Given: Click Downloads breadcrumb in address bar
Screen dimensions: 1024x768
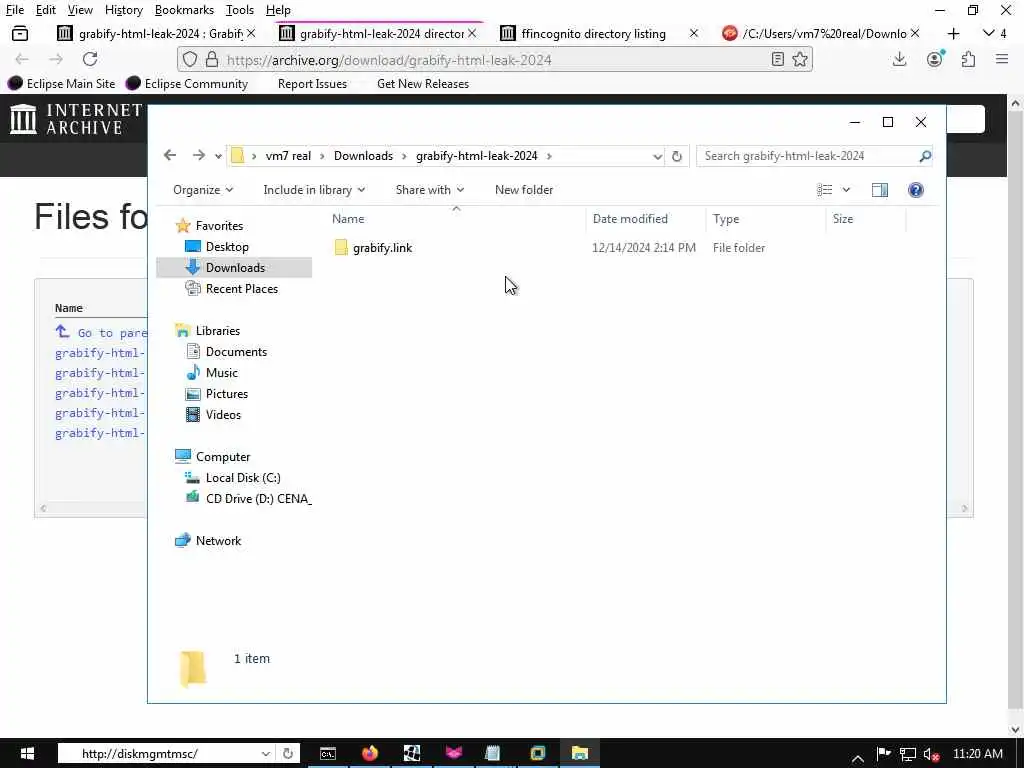Looking at the screenshot, I should (x=363, y=155).
